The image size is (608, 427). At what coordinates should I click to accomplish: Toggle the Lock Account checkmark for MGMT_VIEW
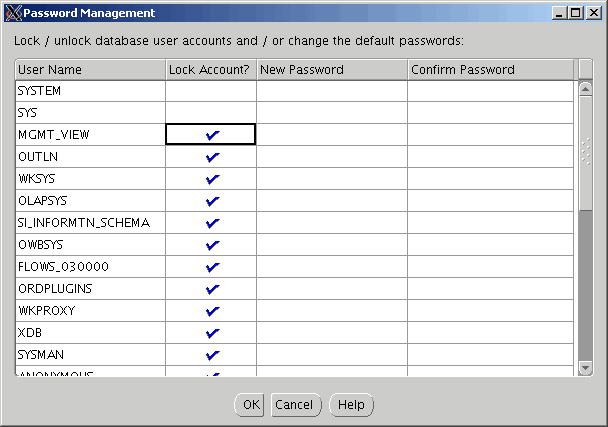(x=211, y=135)
